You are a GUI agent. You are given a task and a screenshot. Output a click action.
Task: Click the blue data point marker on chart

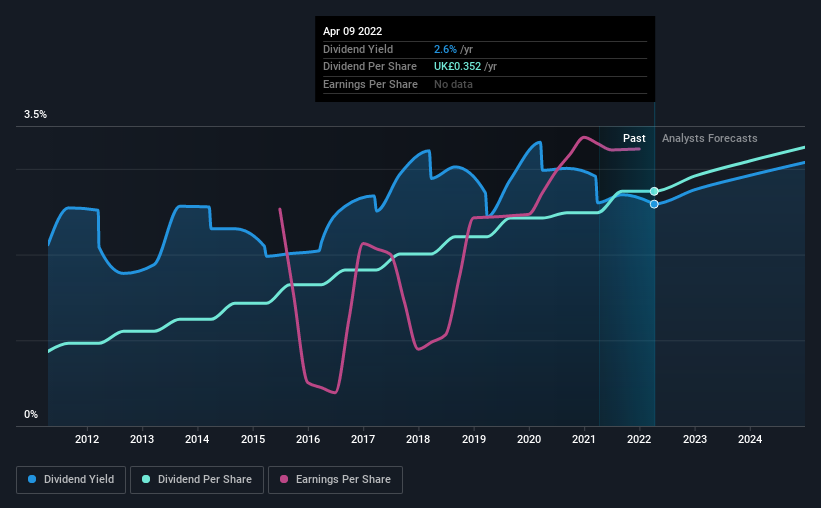[x=654, y=204]
